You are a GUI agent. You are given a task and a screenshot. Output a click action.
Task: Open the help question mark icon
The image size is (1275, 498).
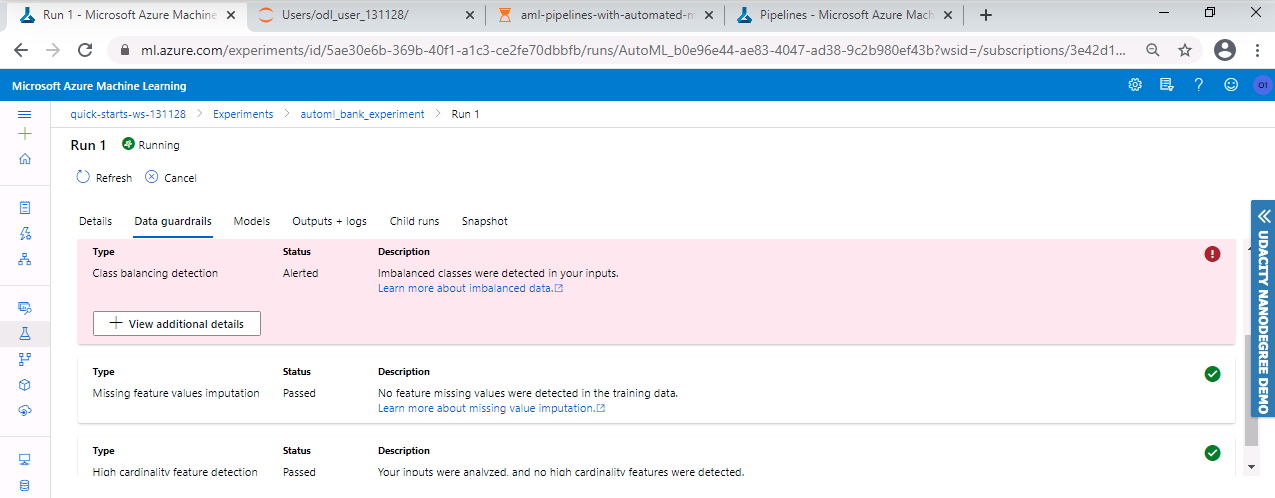[1198, 85]
